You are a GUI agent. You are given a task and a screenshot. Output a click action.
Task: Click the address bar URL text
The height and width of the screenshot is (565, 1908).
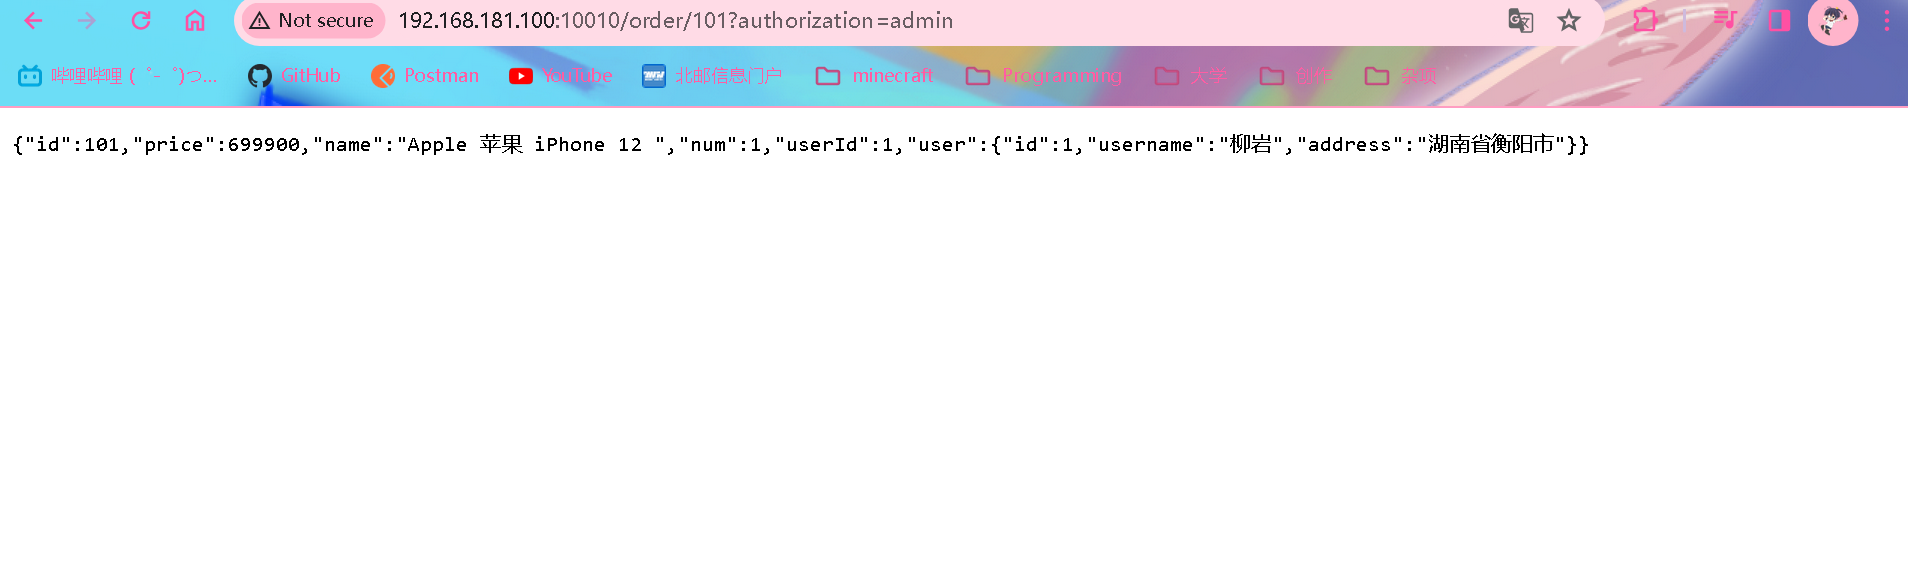[x=675, y=20]
